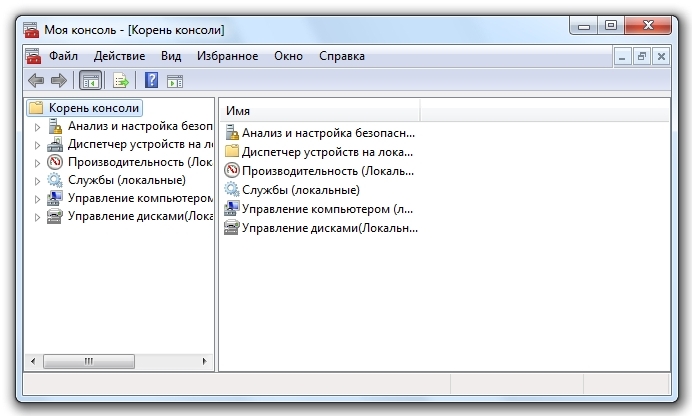
Task: Open the Файл menu
Action: [x=63, y=56]
